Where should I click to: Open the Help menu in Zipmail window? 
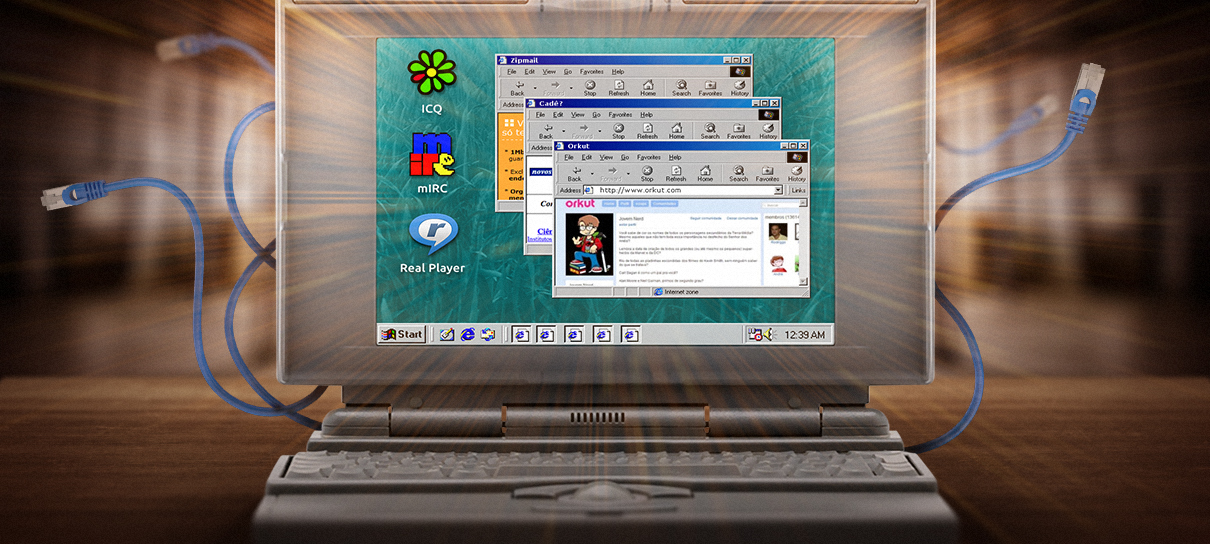[618, 72]
